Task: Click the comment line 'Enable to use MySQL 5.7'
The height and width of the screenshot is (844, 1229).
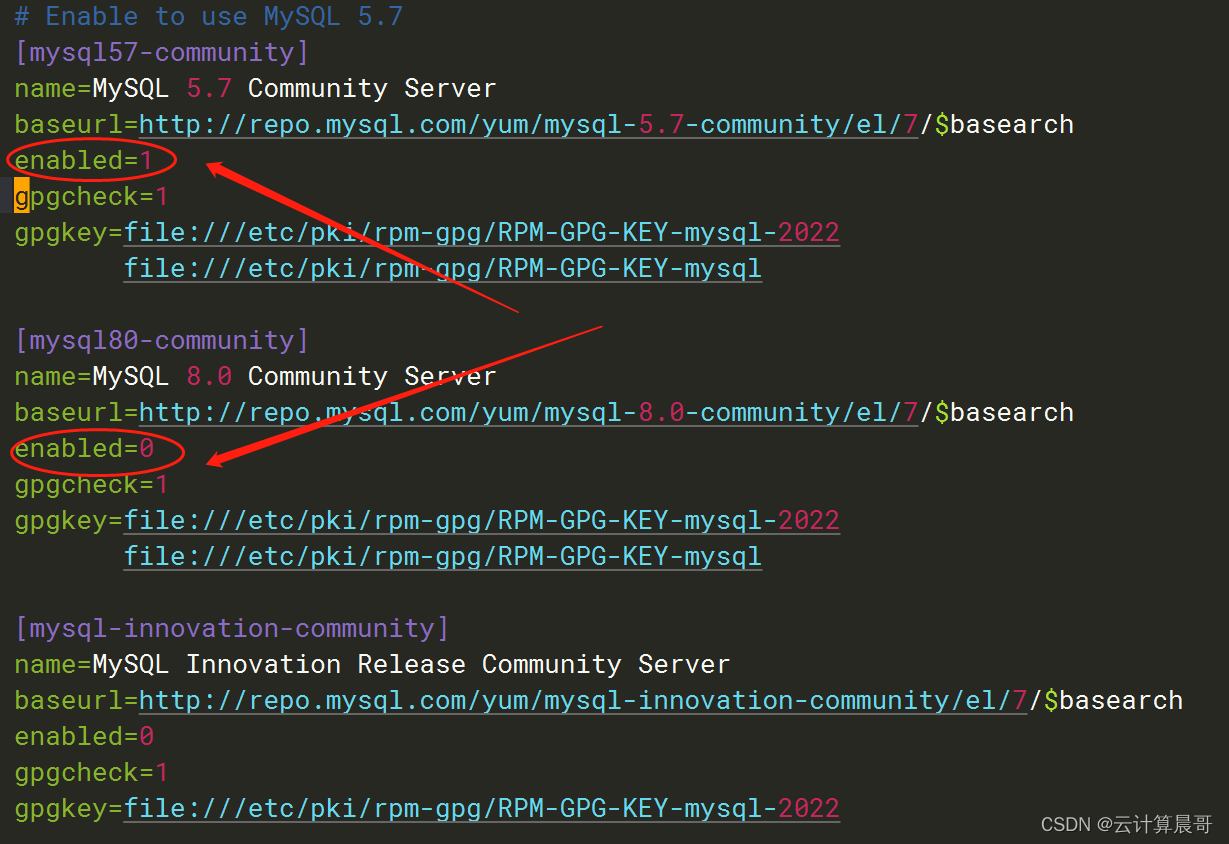Action: pyautogui.click(x=208, y=16)
